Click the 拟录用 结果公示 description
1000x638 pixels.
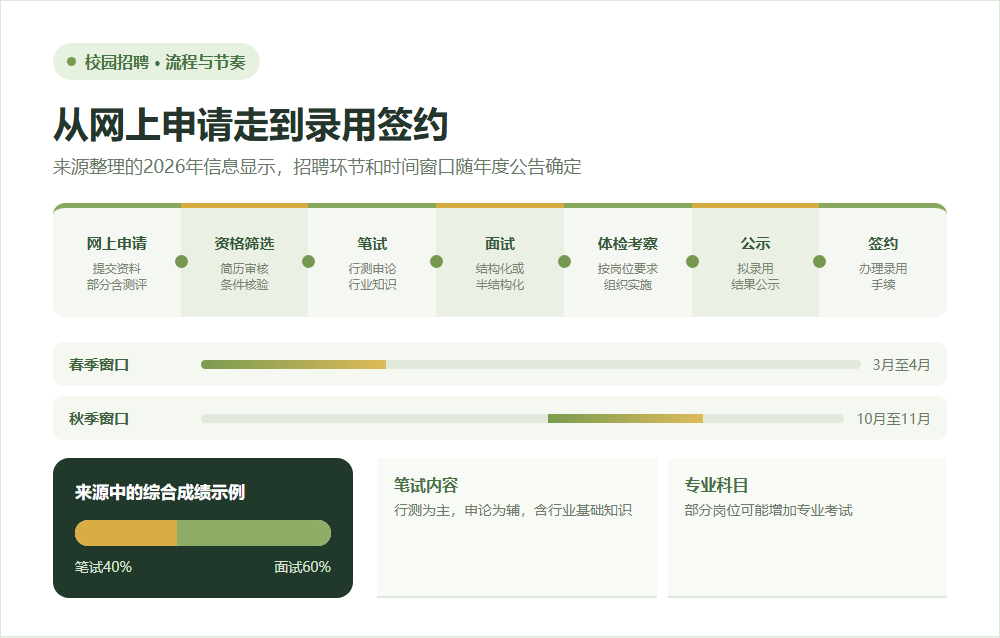tap(755, 276)
